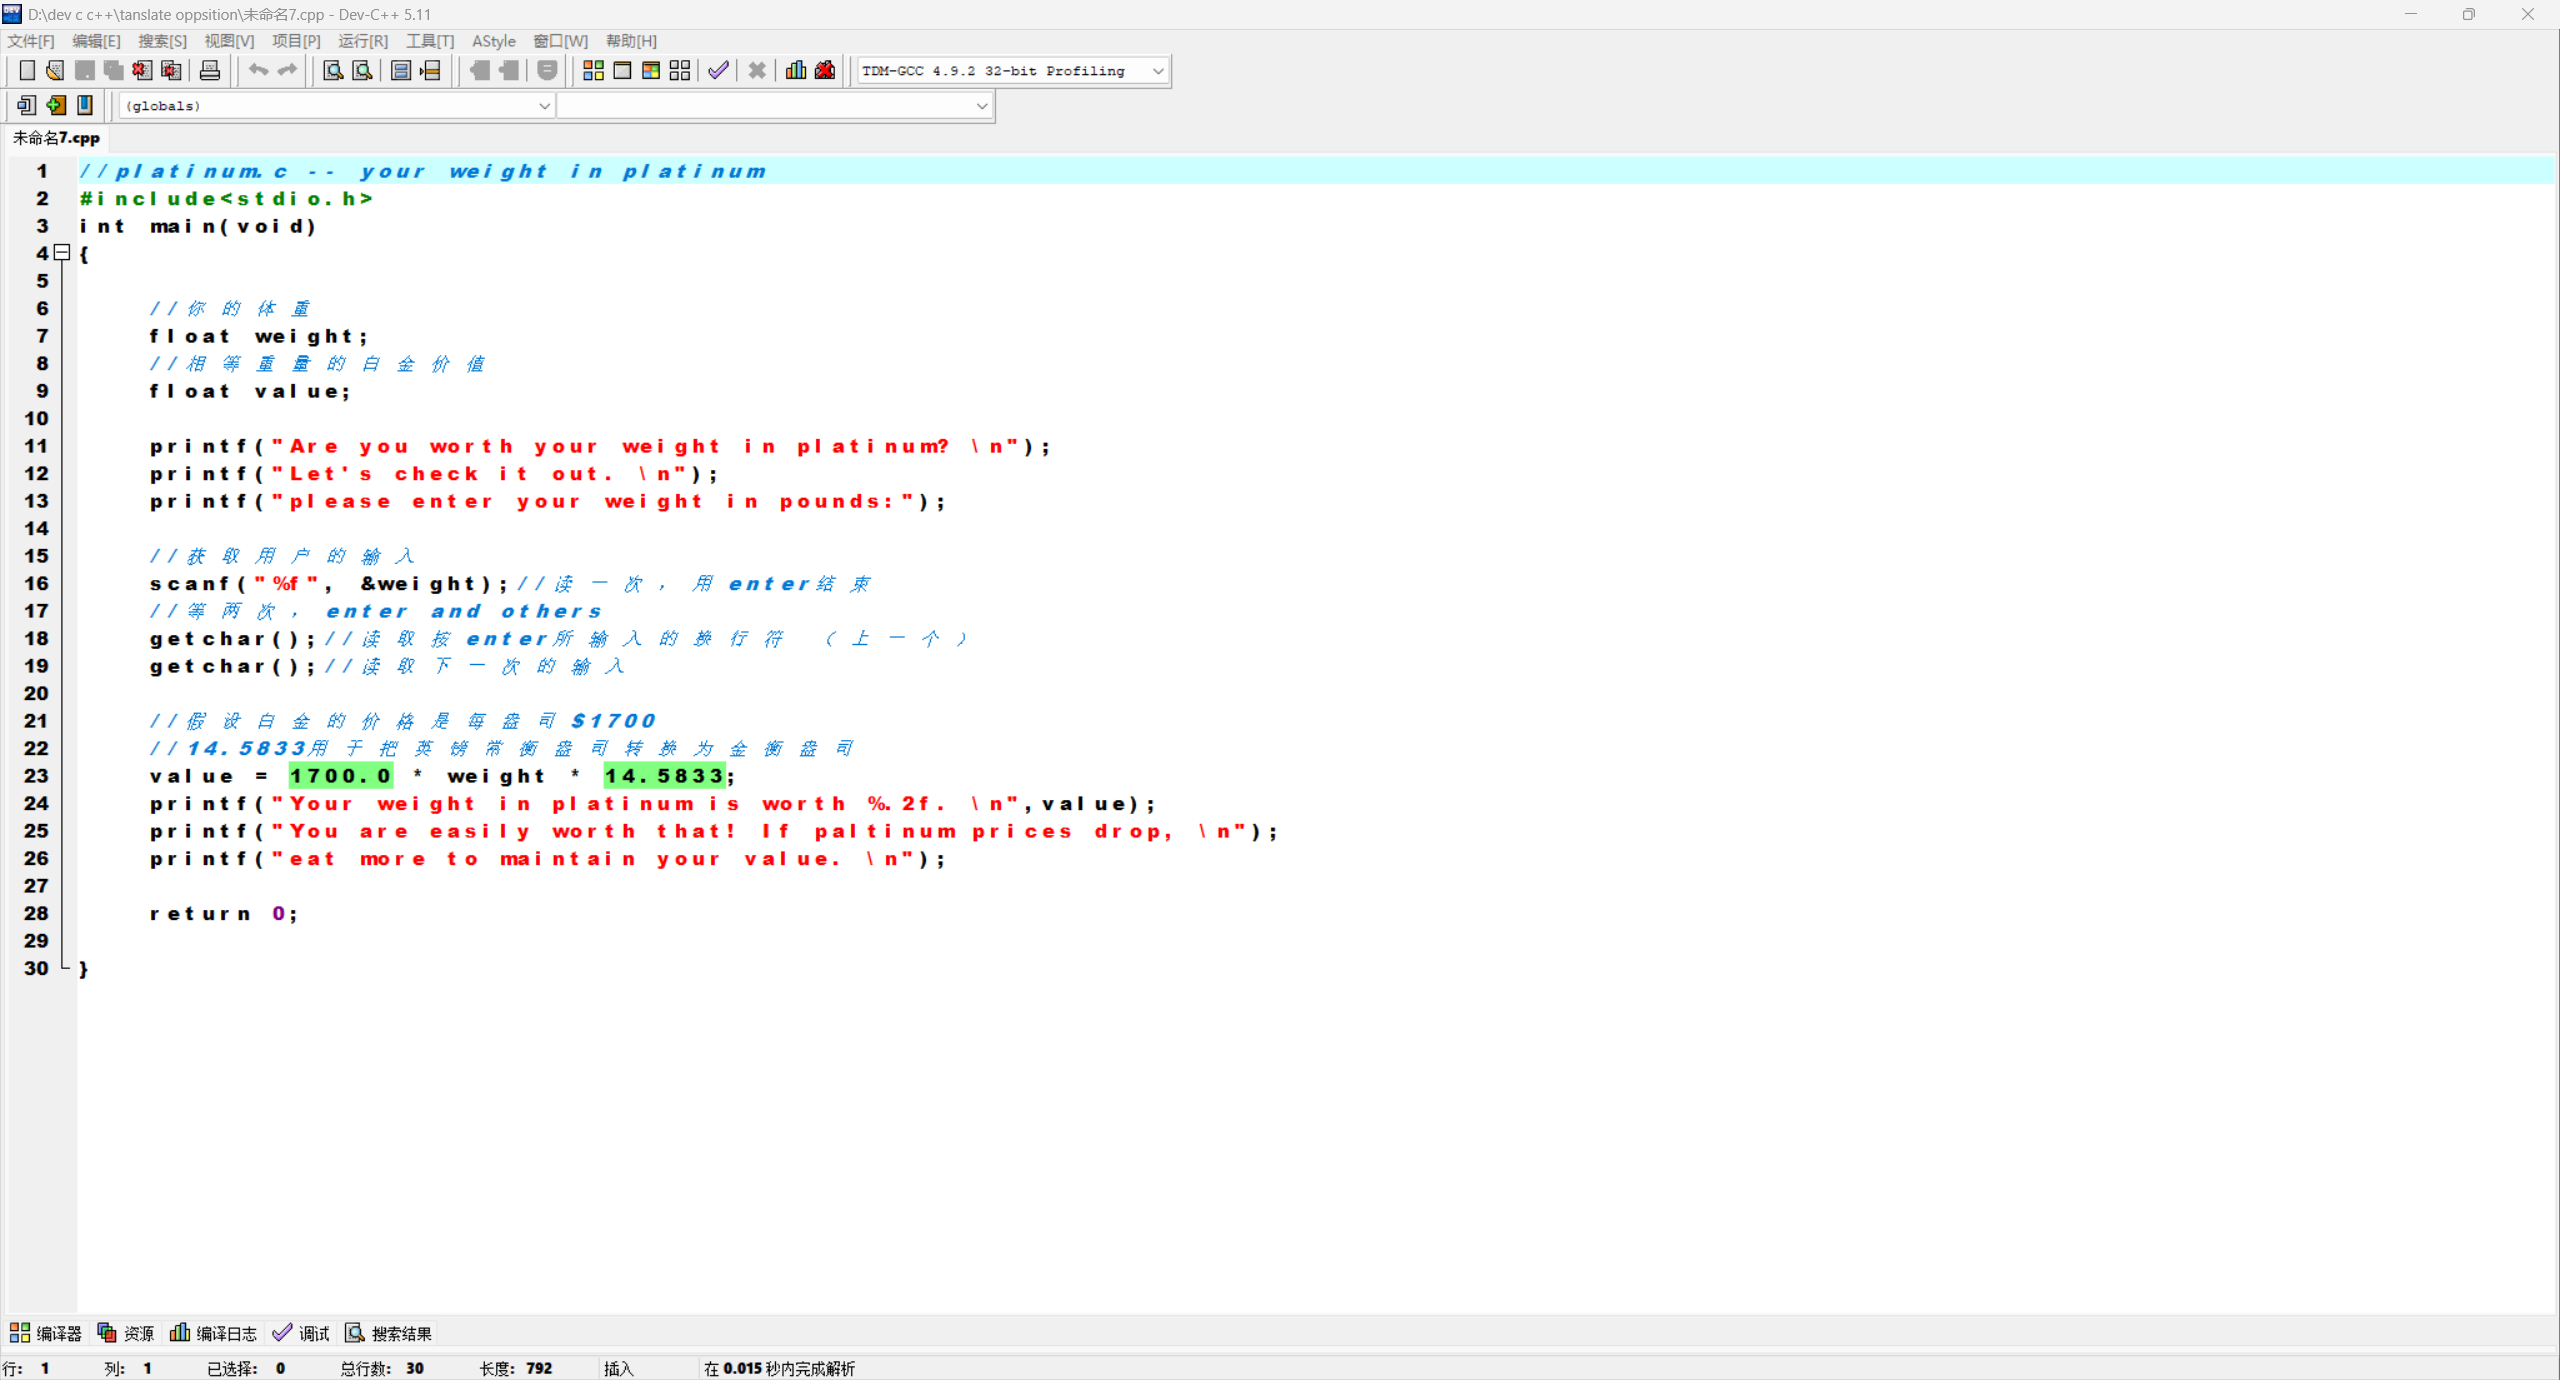Image resolution: width=2560 pixels, height=1380 pixels.
Task: Expand the (globals) scope dropdown
Action: [x=543, y=106]
